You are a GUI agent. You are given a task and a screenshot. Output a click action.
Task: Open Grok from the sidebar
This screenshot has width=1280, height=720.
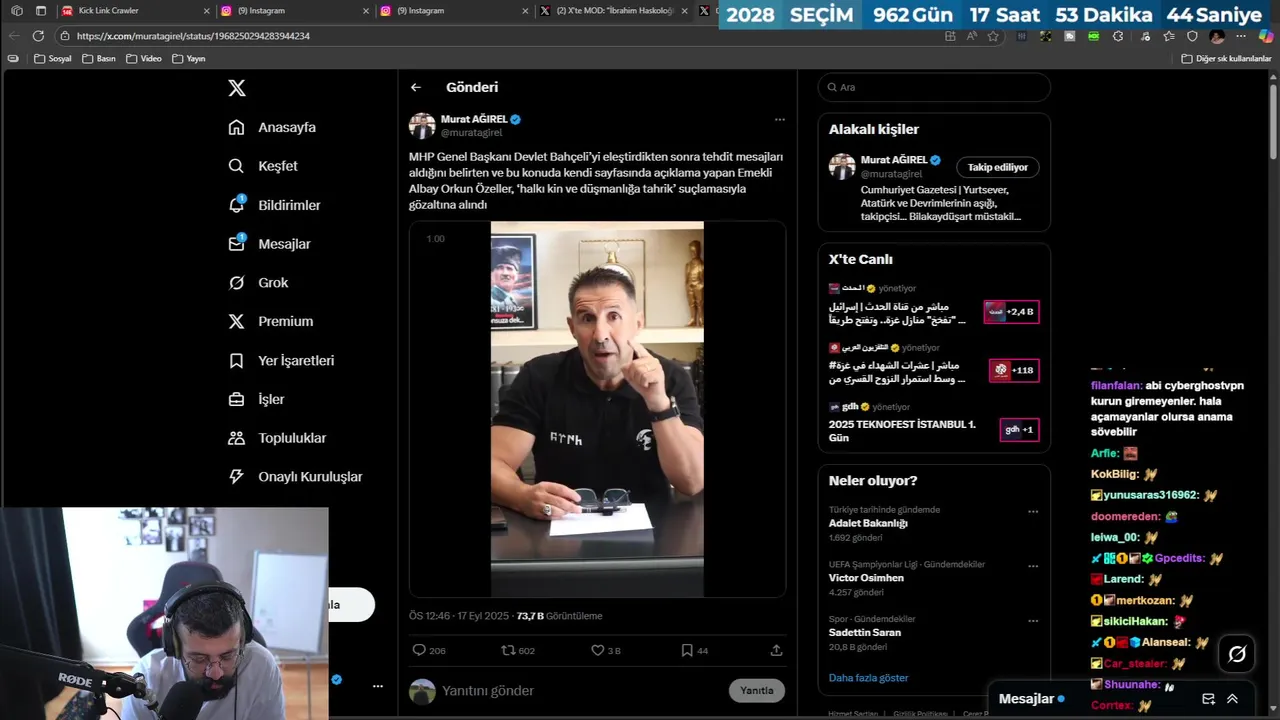(x=258, y=283)
